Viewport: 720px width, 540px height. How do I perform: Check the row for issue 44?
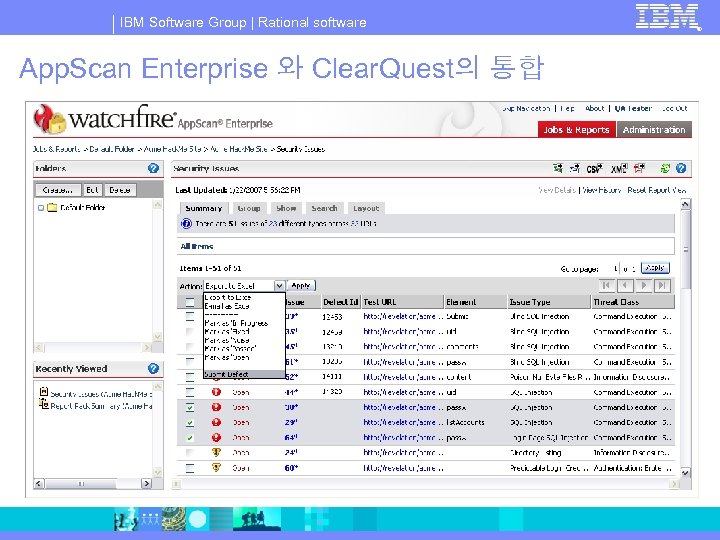(190, 392)
